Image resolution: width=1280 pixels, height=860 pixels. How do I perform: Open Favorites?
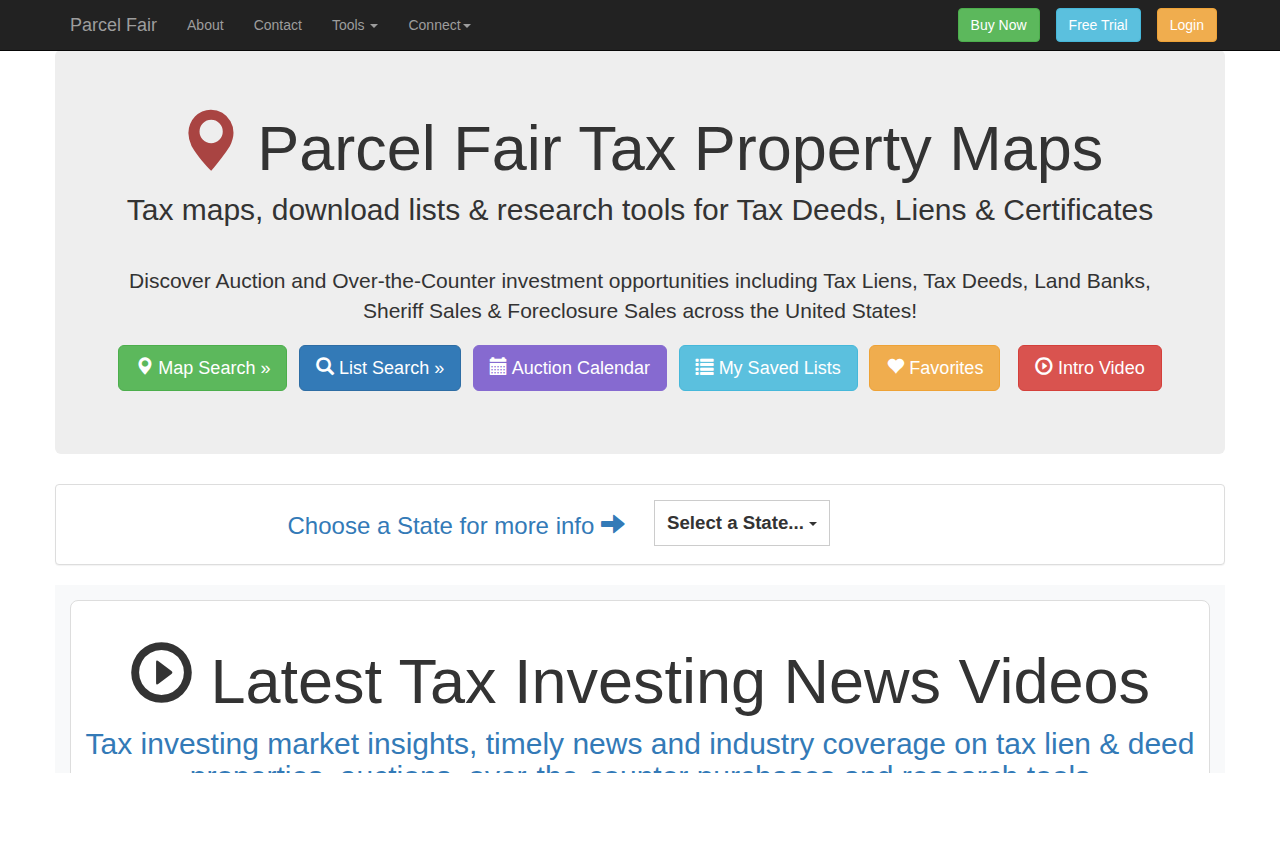pos(934,368)
